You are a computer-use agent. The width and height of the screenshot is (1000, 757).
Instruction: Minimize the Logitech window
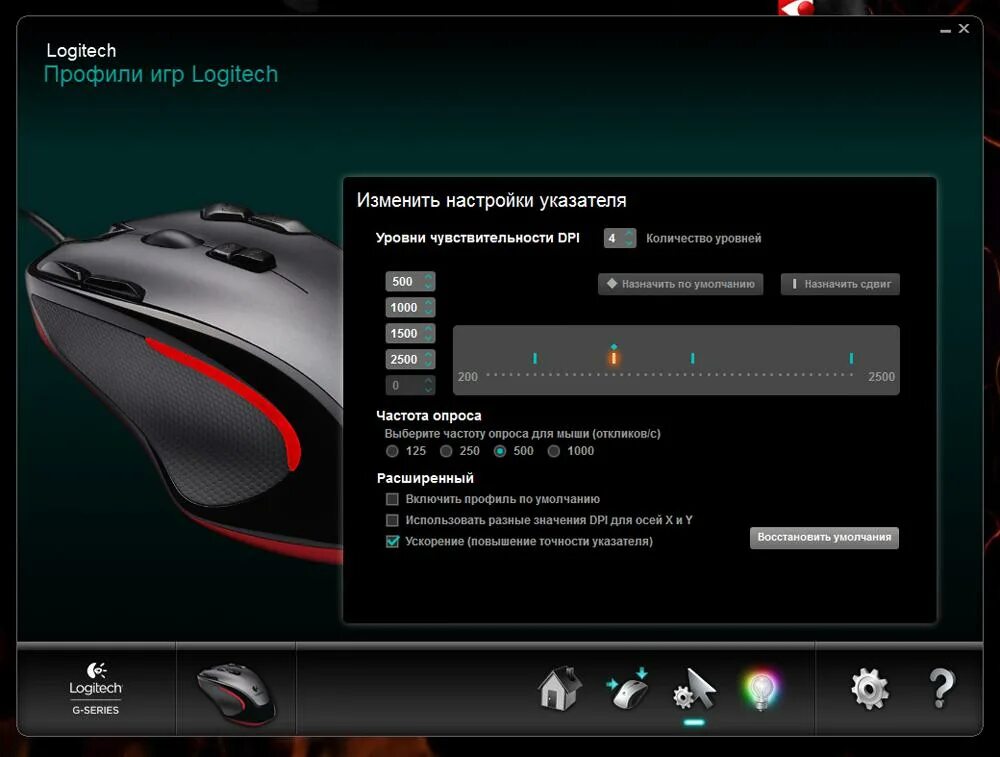(x=945, y=30)
